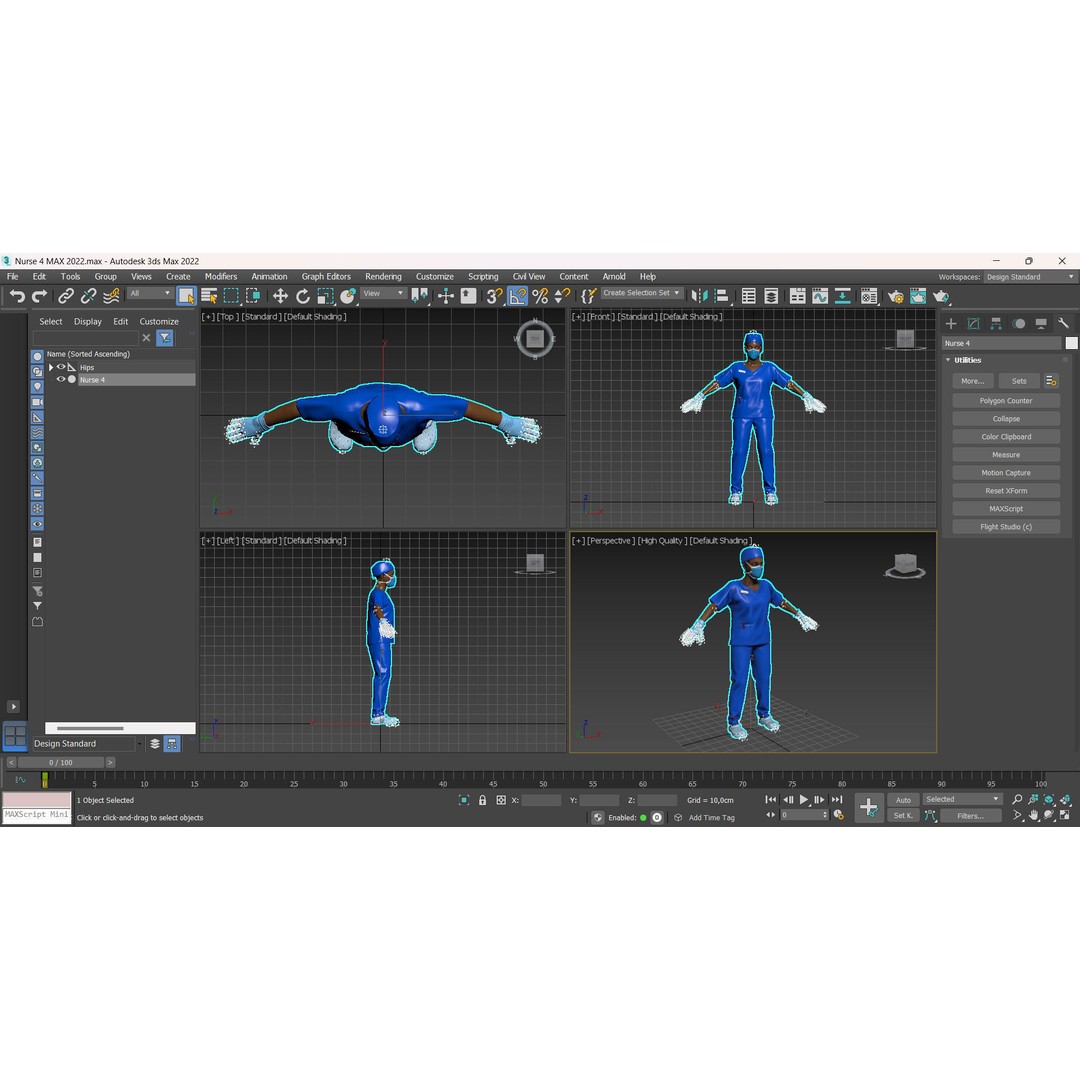This screenshot has width=1080, height=1080.
Task: Click the Align tool icon
Action: click(721, 296)
